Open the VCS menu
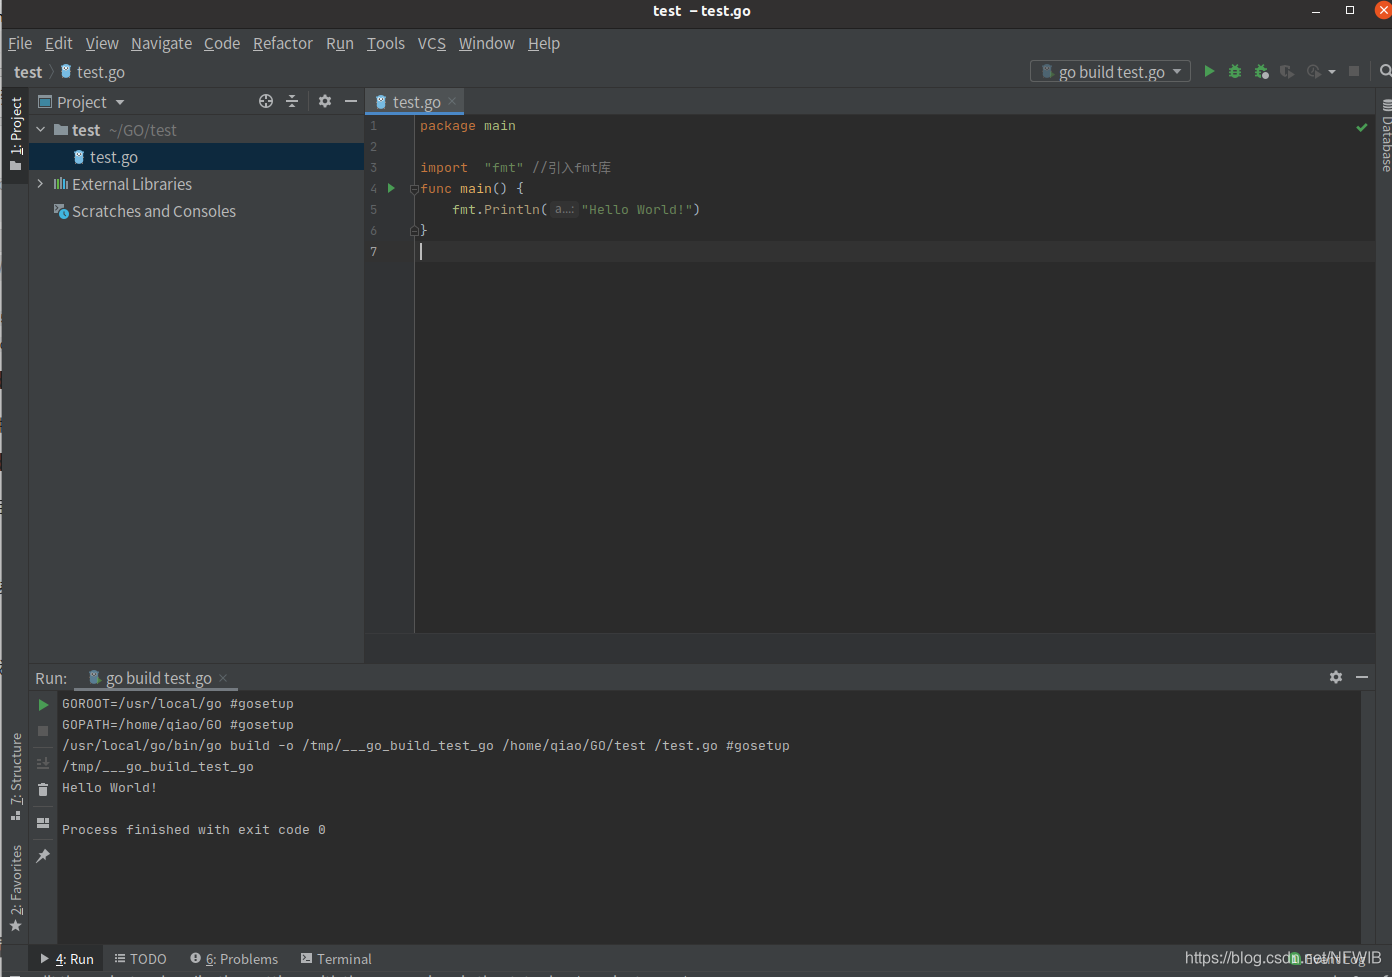The width and height of the screenshot is (1392, 977). [432, 43]
